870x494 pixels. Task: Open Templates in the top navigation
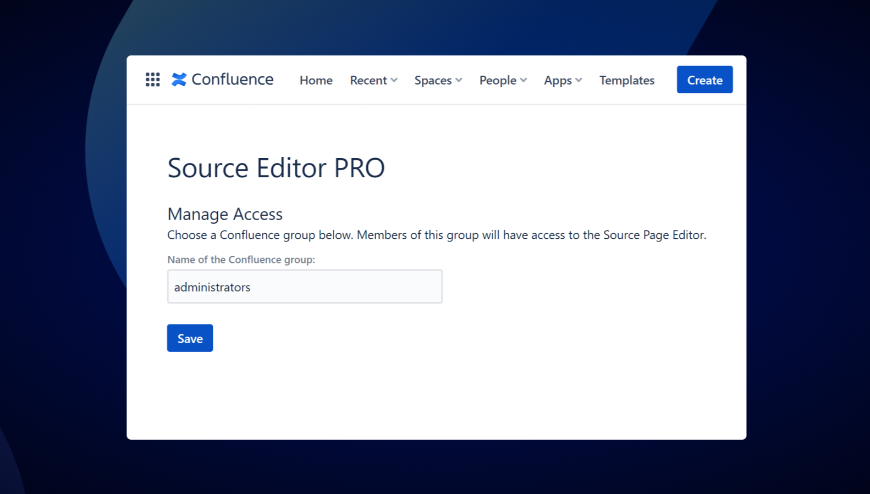click(627, 80)
